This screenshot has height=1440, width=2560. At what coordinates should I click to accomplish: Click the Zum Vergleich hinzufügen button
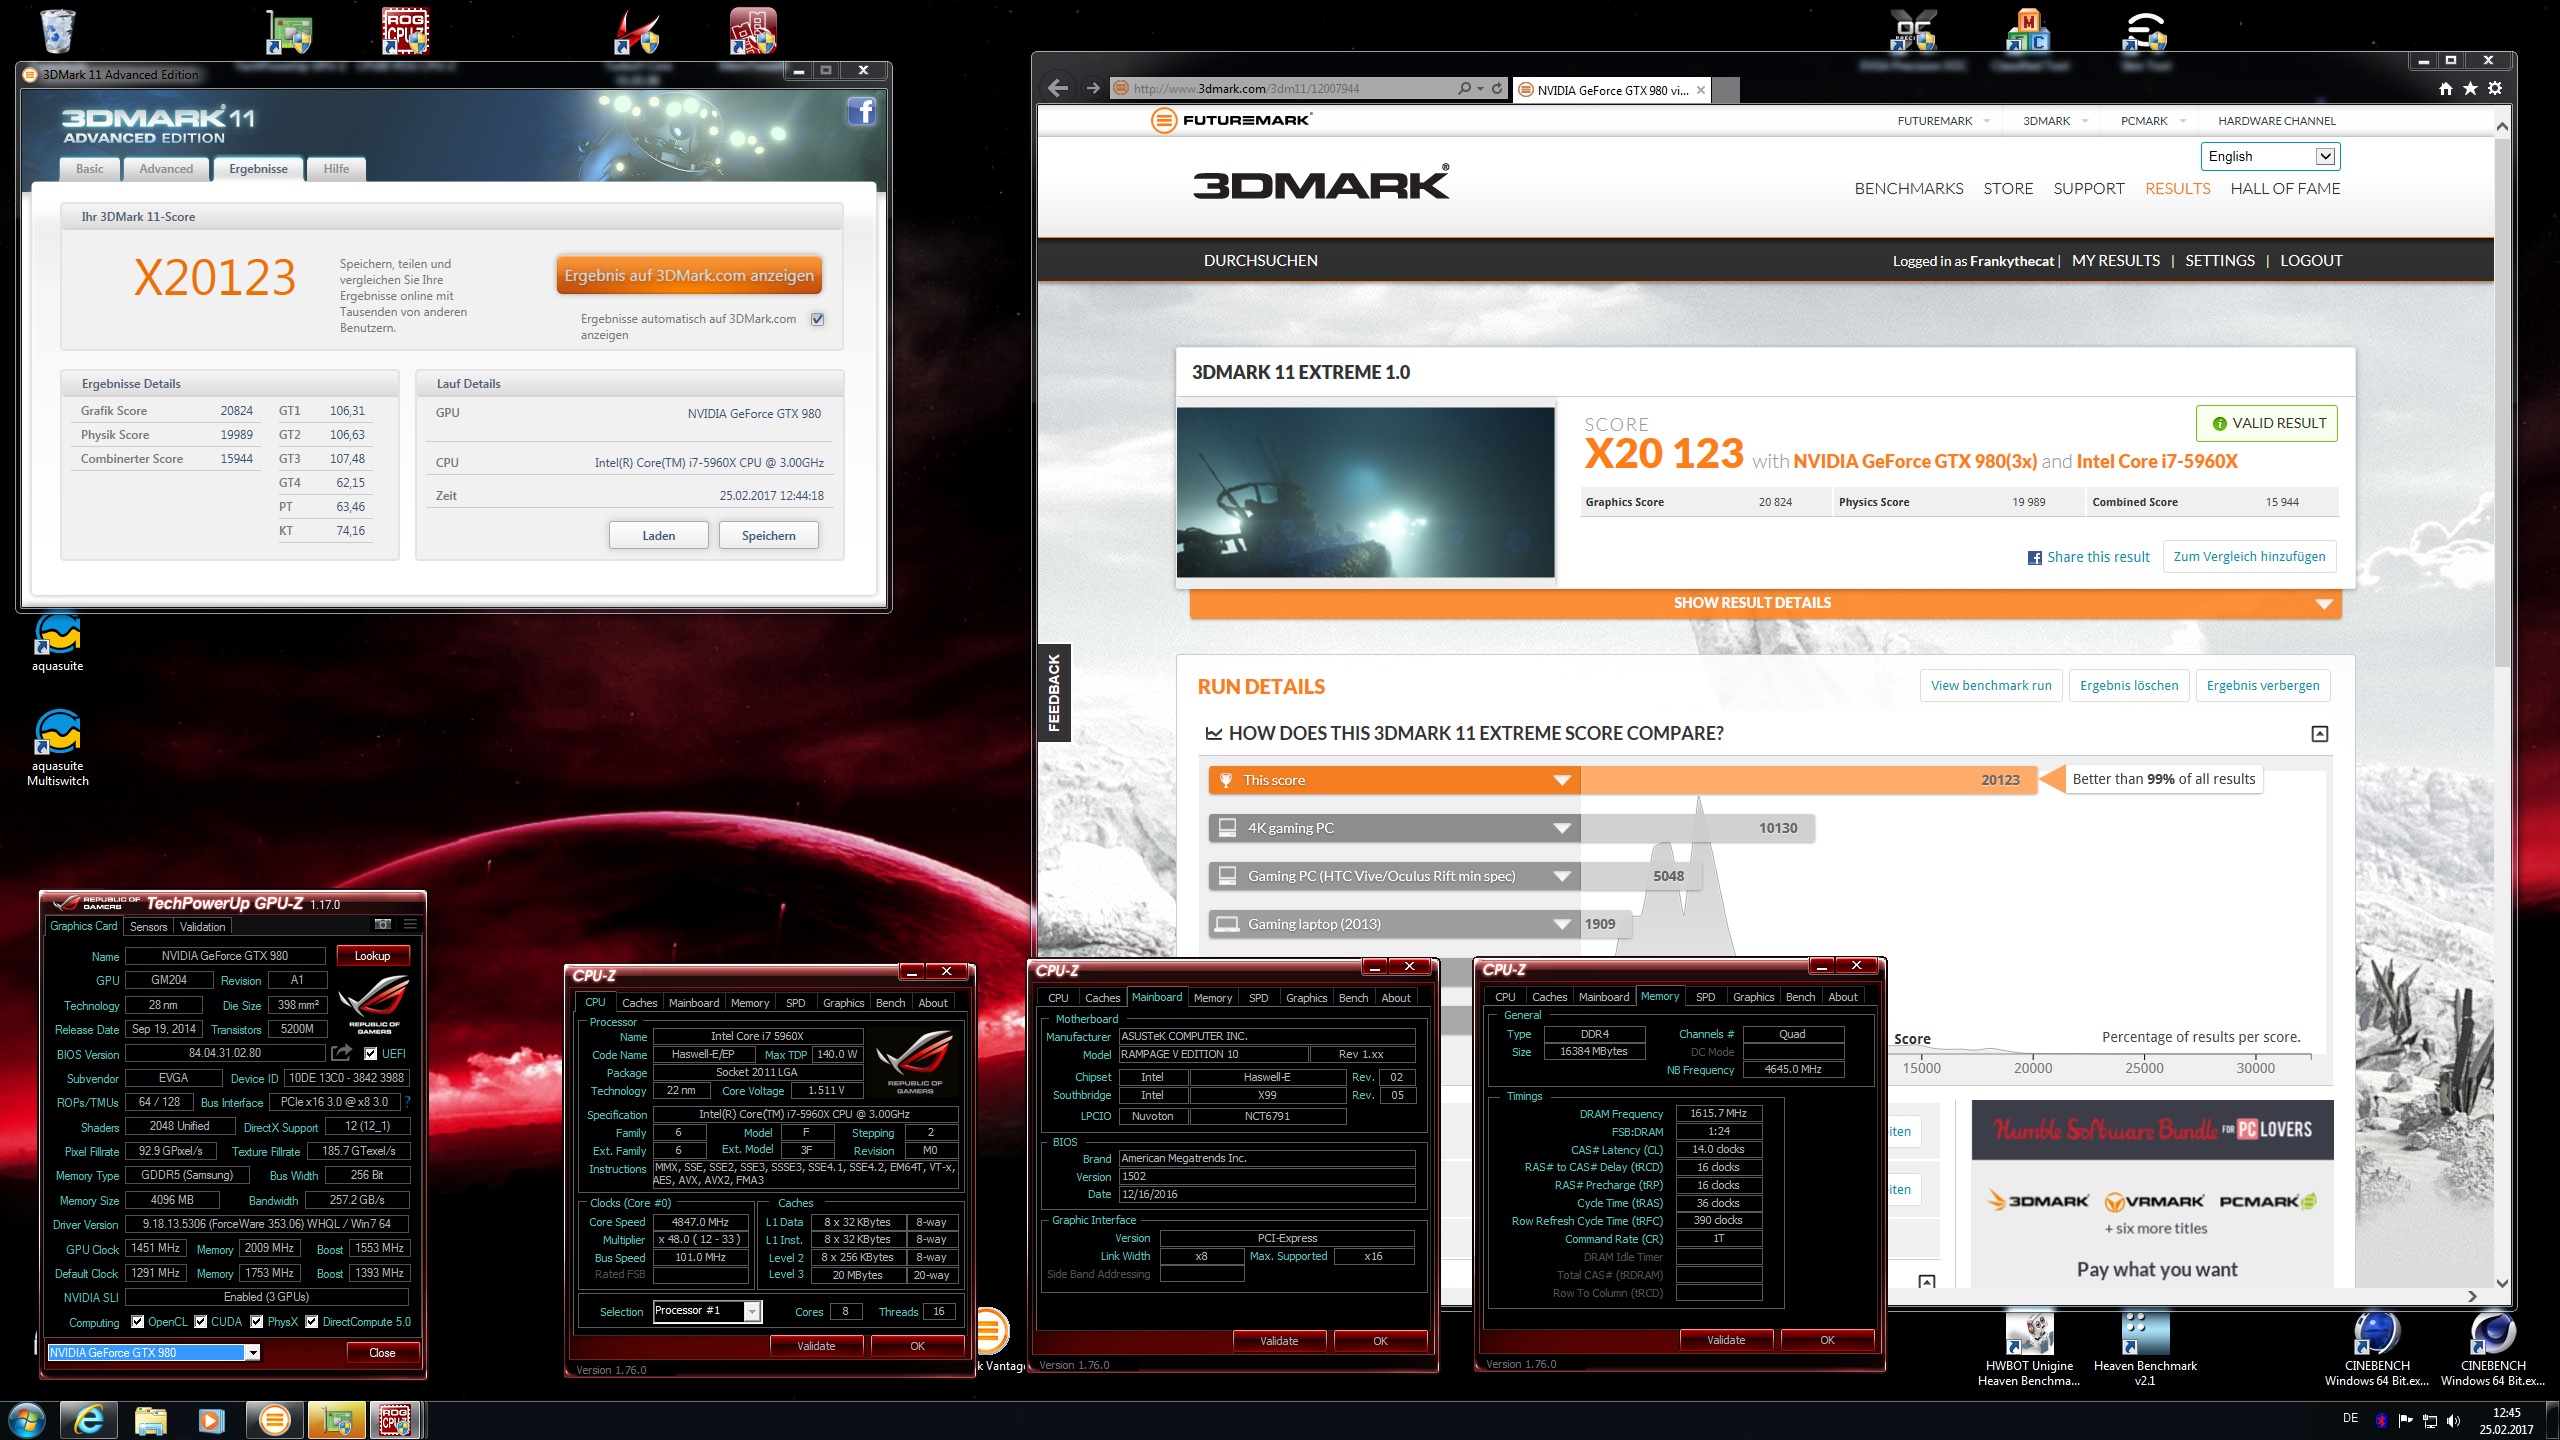[2249, 557]
